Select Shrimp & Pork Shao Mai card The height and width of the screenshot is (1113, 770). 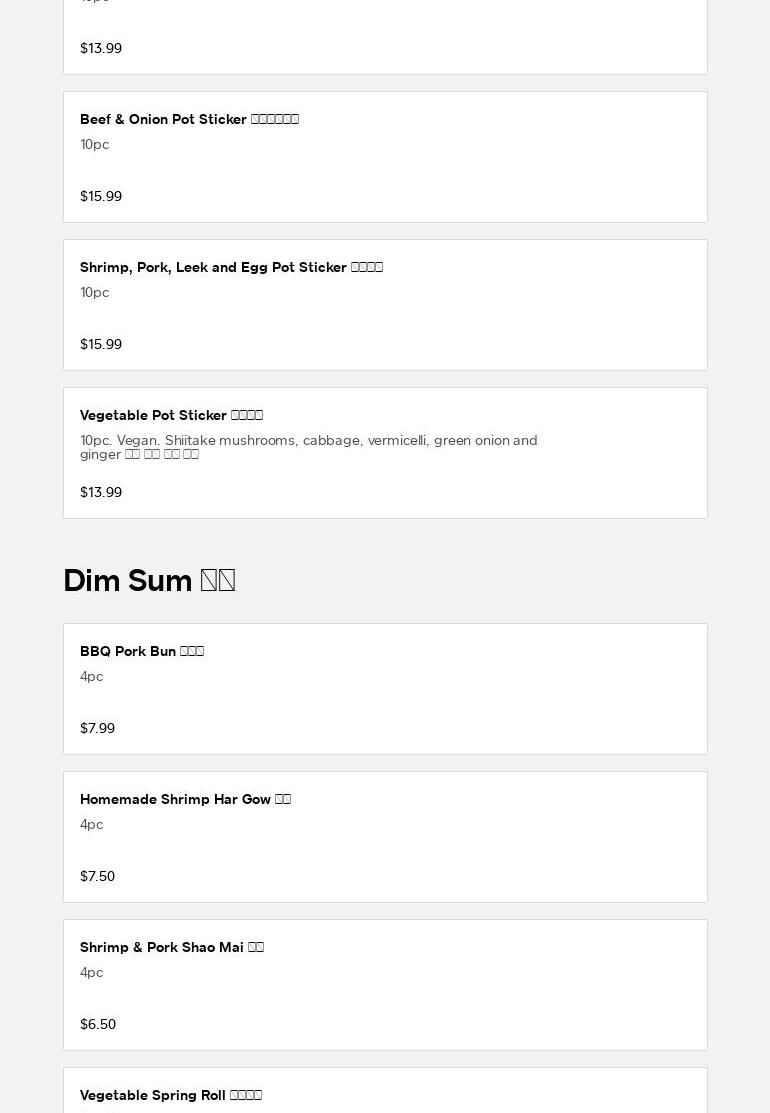(x=385, y=985)
